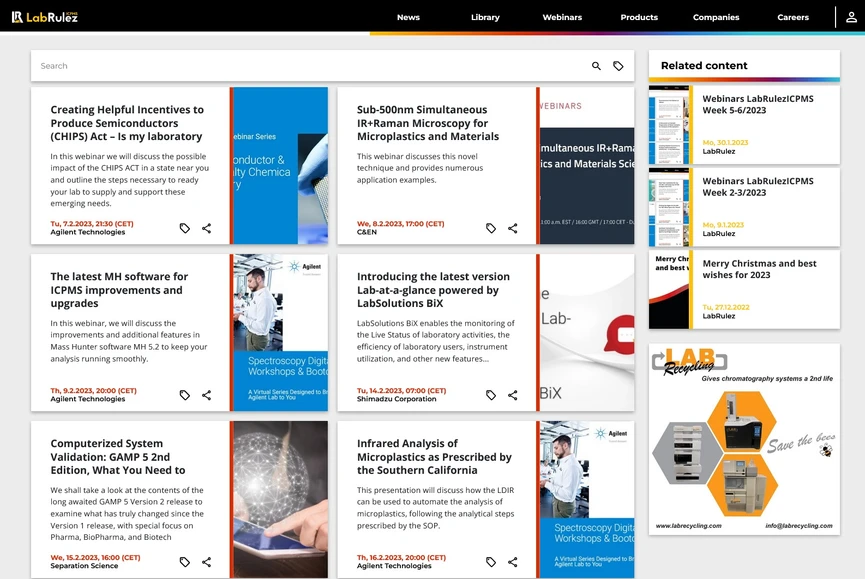Click into the Search field
Image resolution: width=865 pixels, height=579 pixels.
[309, 66]
